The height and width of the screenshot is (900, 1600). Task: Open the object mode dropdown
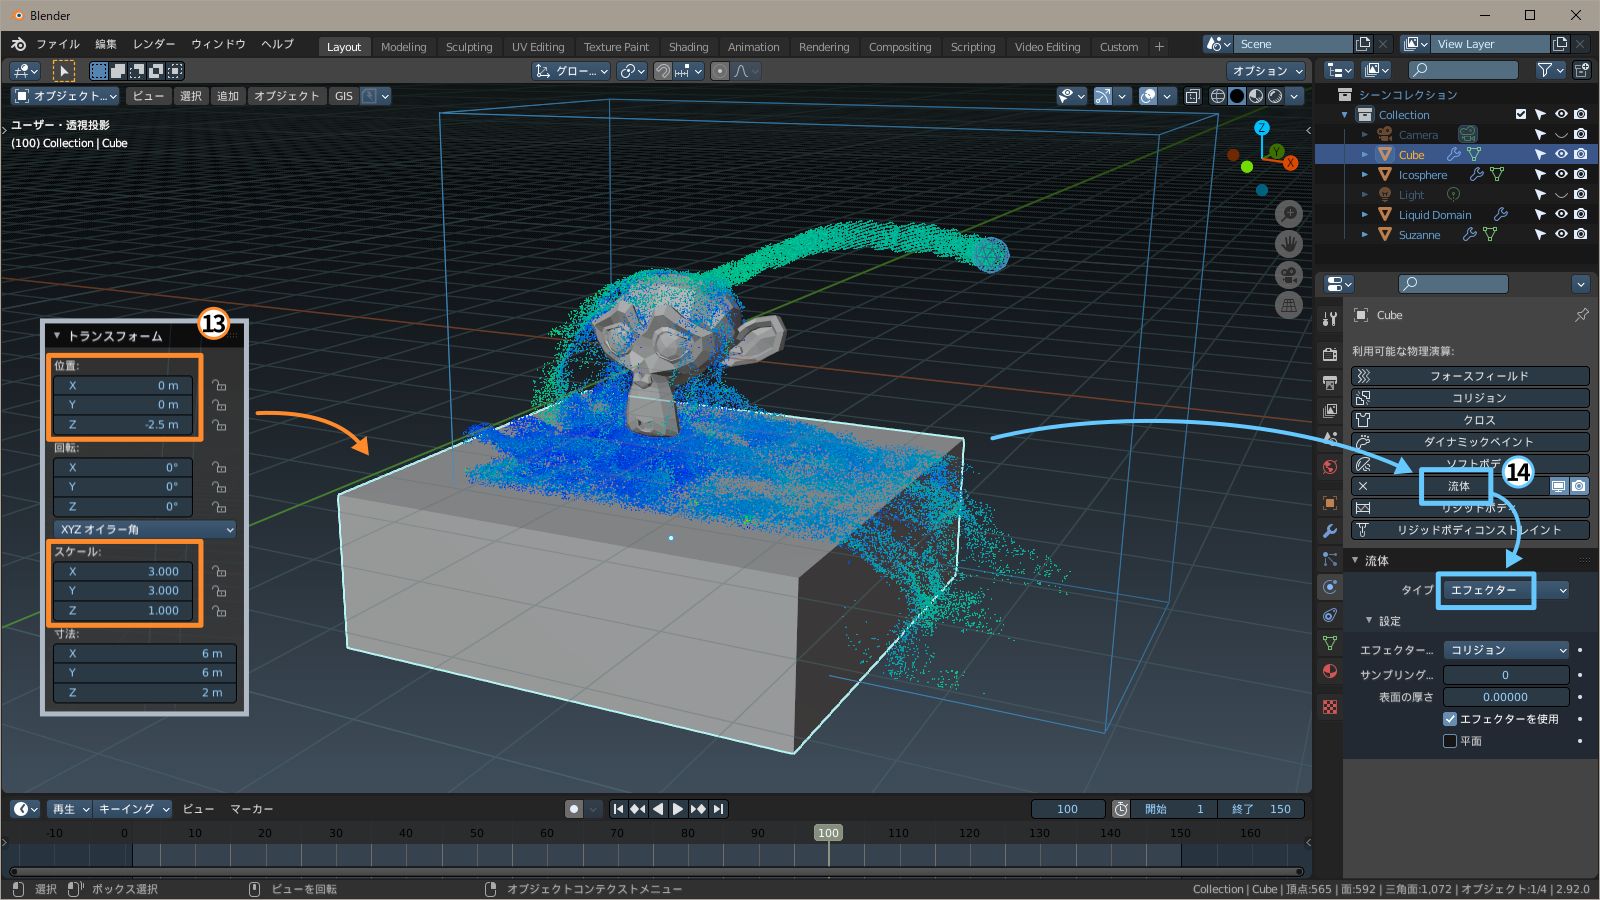[x=65, y=96]
